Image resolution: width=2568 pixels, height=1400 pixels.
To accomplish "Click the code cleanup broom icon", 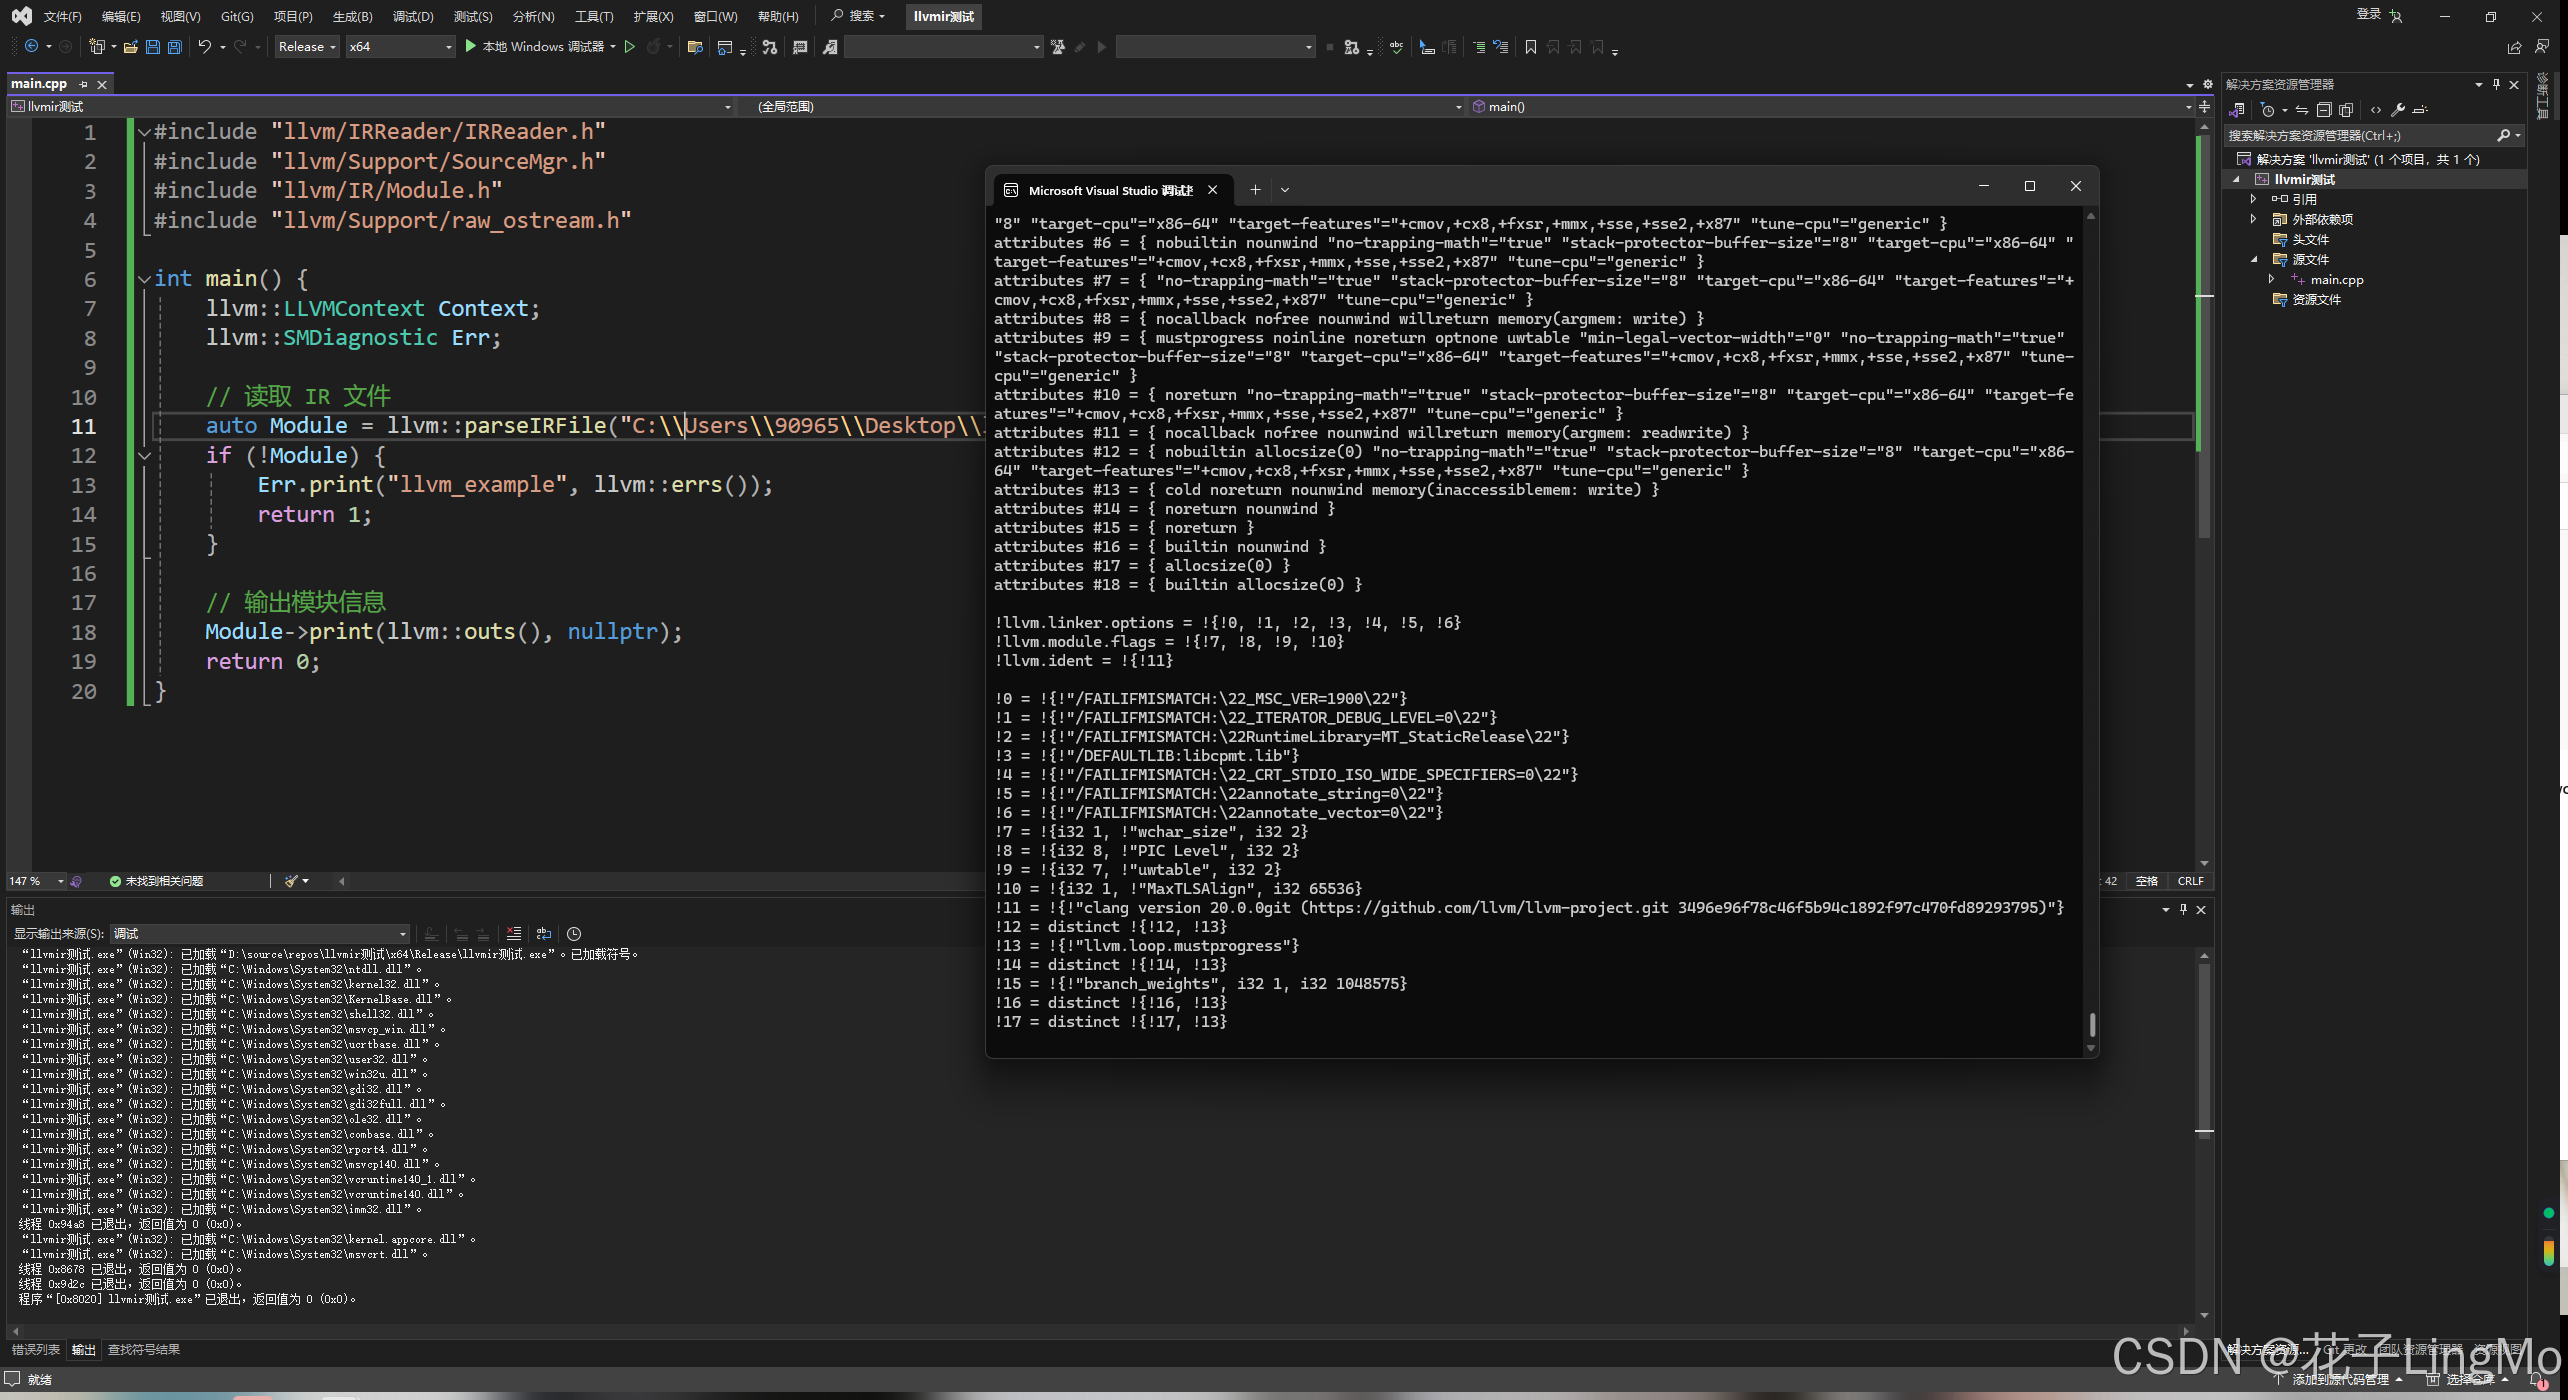I will (x=291, y=881).
